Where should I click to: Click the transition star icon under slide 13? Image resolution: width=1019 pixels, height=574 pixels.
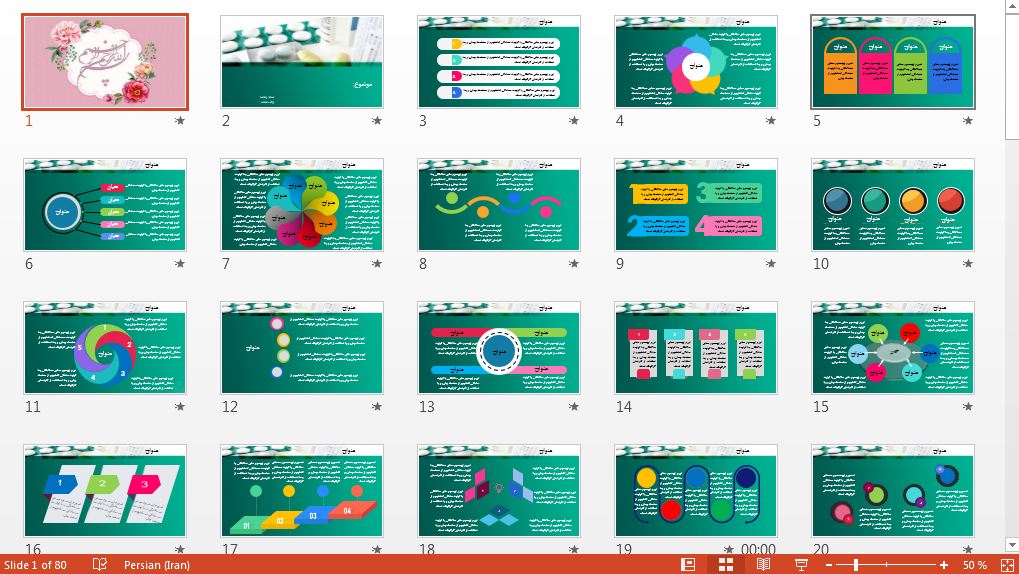pos(574,407)
